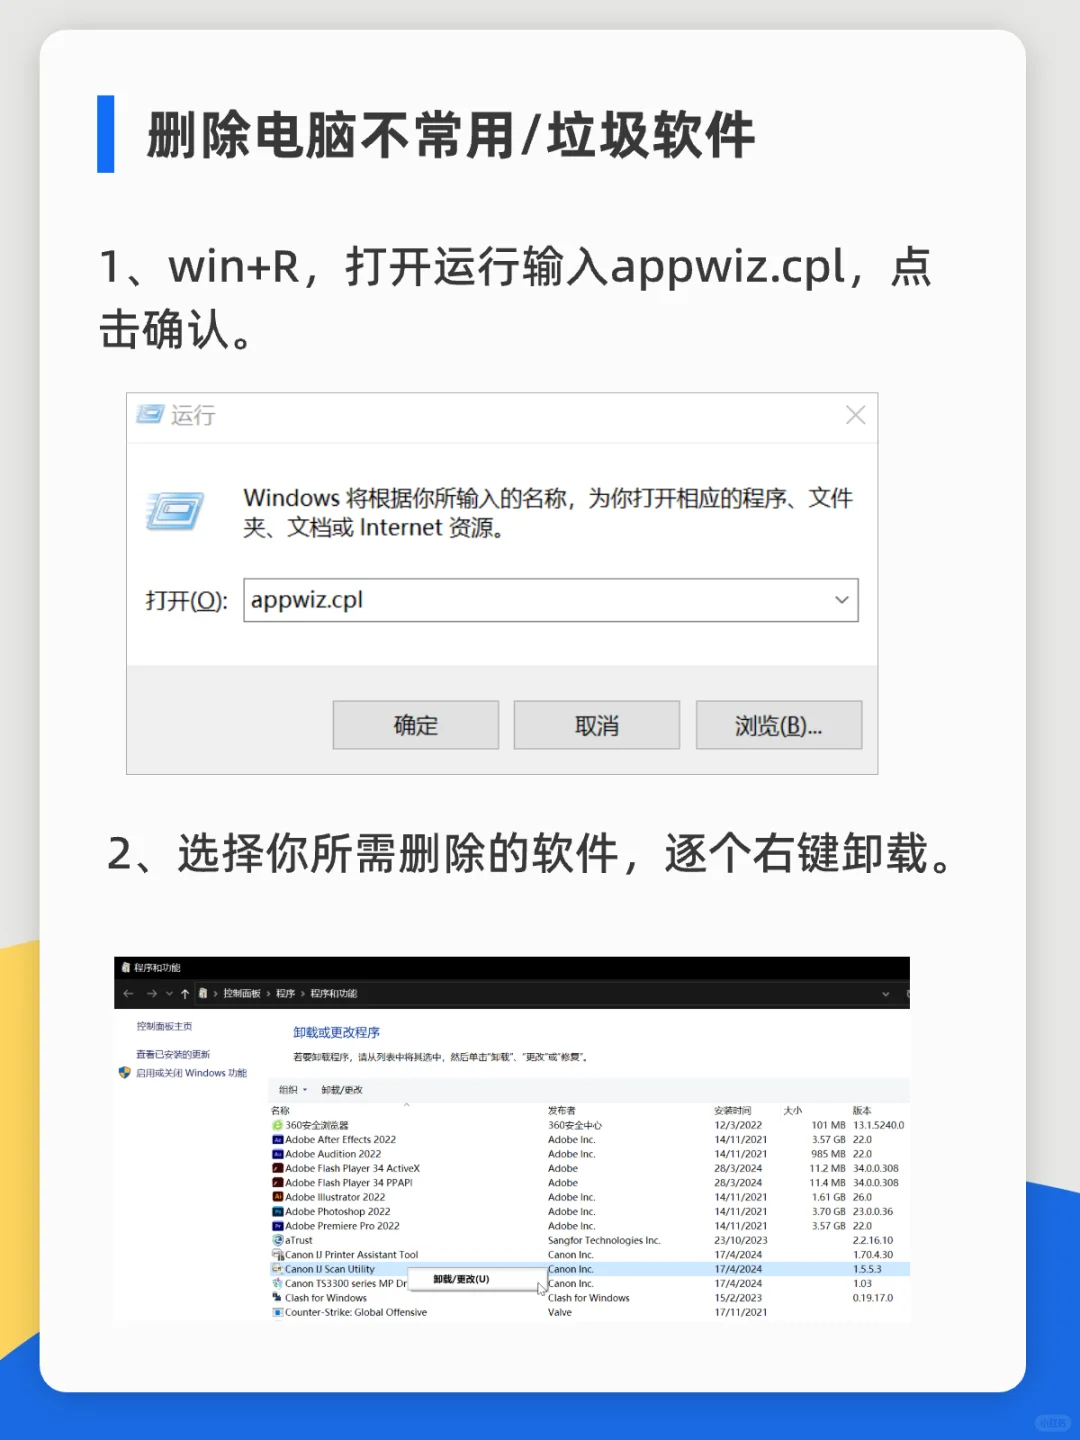Select the Clash for Windows icon

pyautogui.click(x=279, y=1297)
